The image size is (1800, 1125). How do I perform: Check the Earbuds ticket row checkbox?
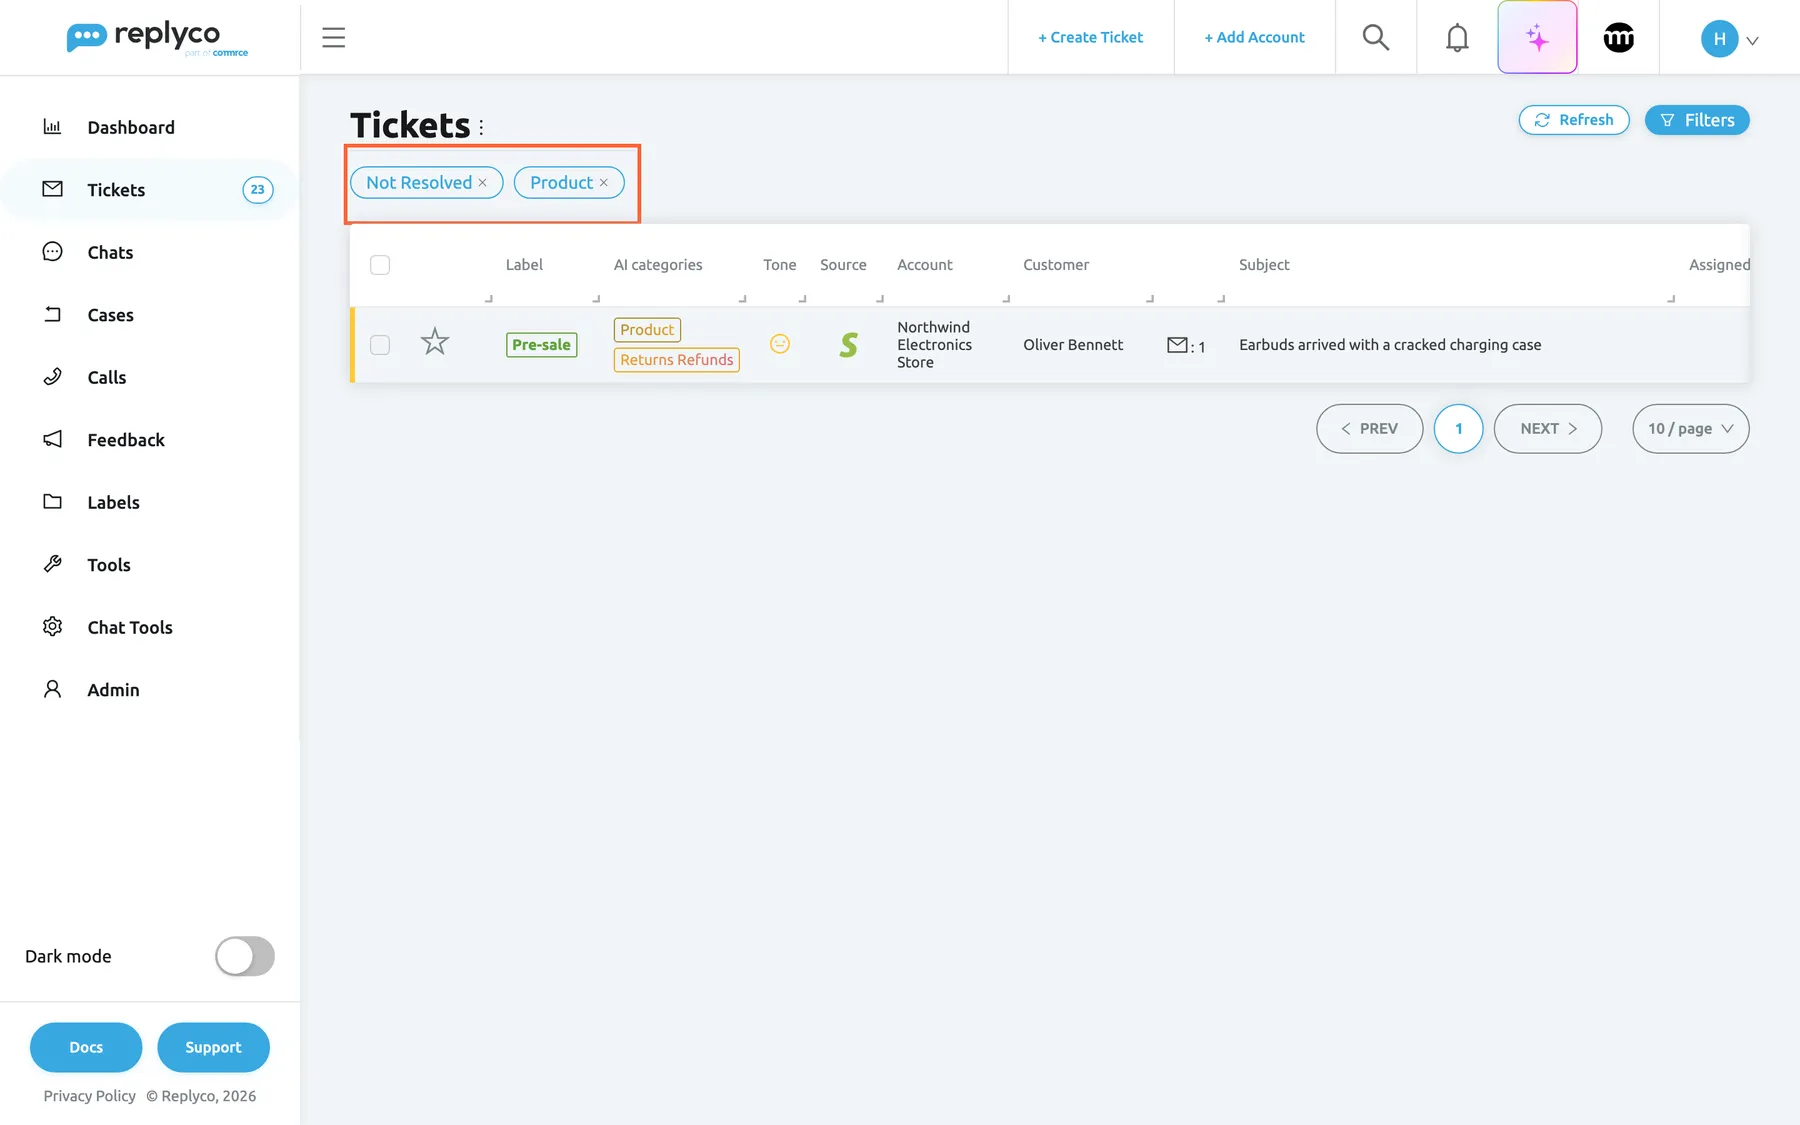click(380, 345)
